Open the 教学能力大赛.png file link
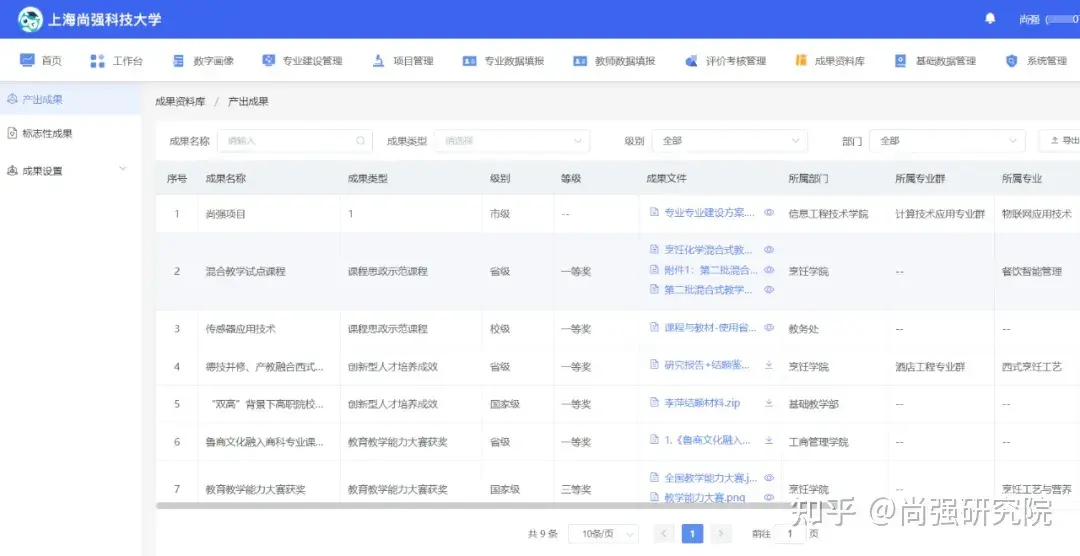 705,497
